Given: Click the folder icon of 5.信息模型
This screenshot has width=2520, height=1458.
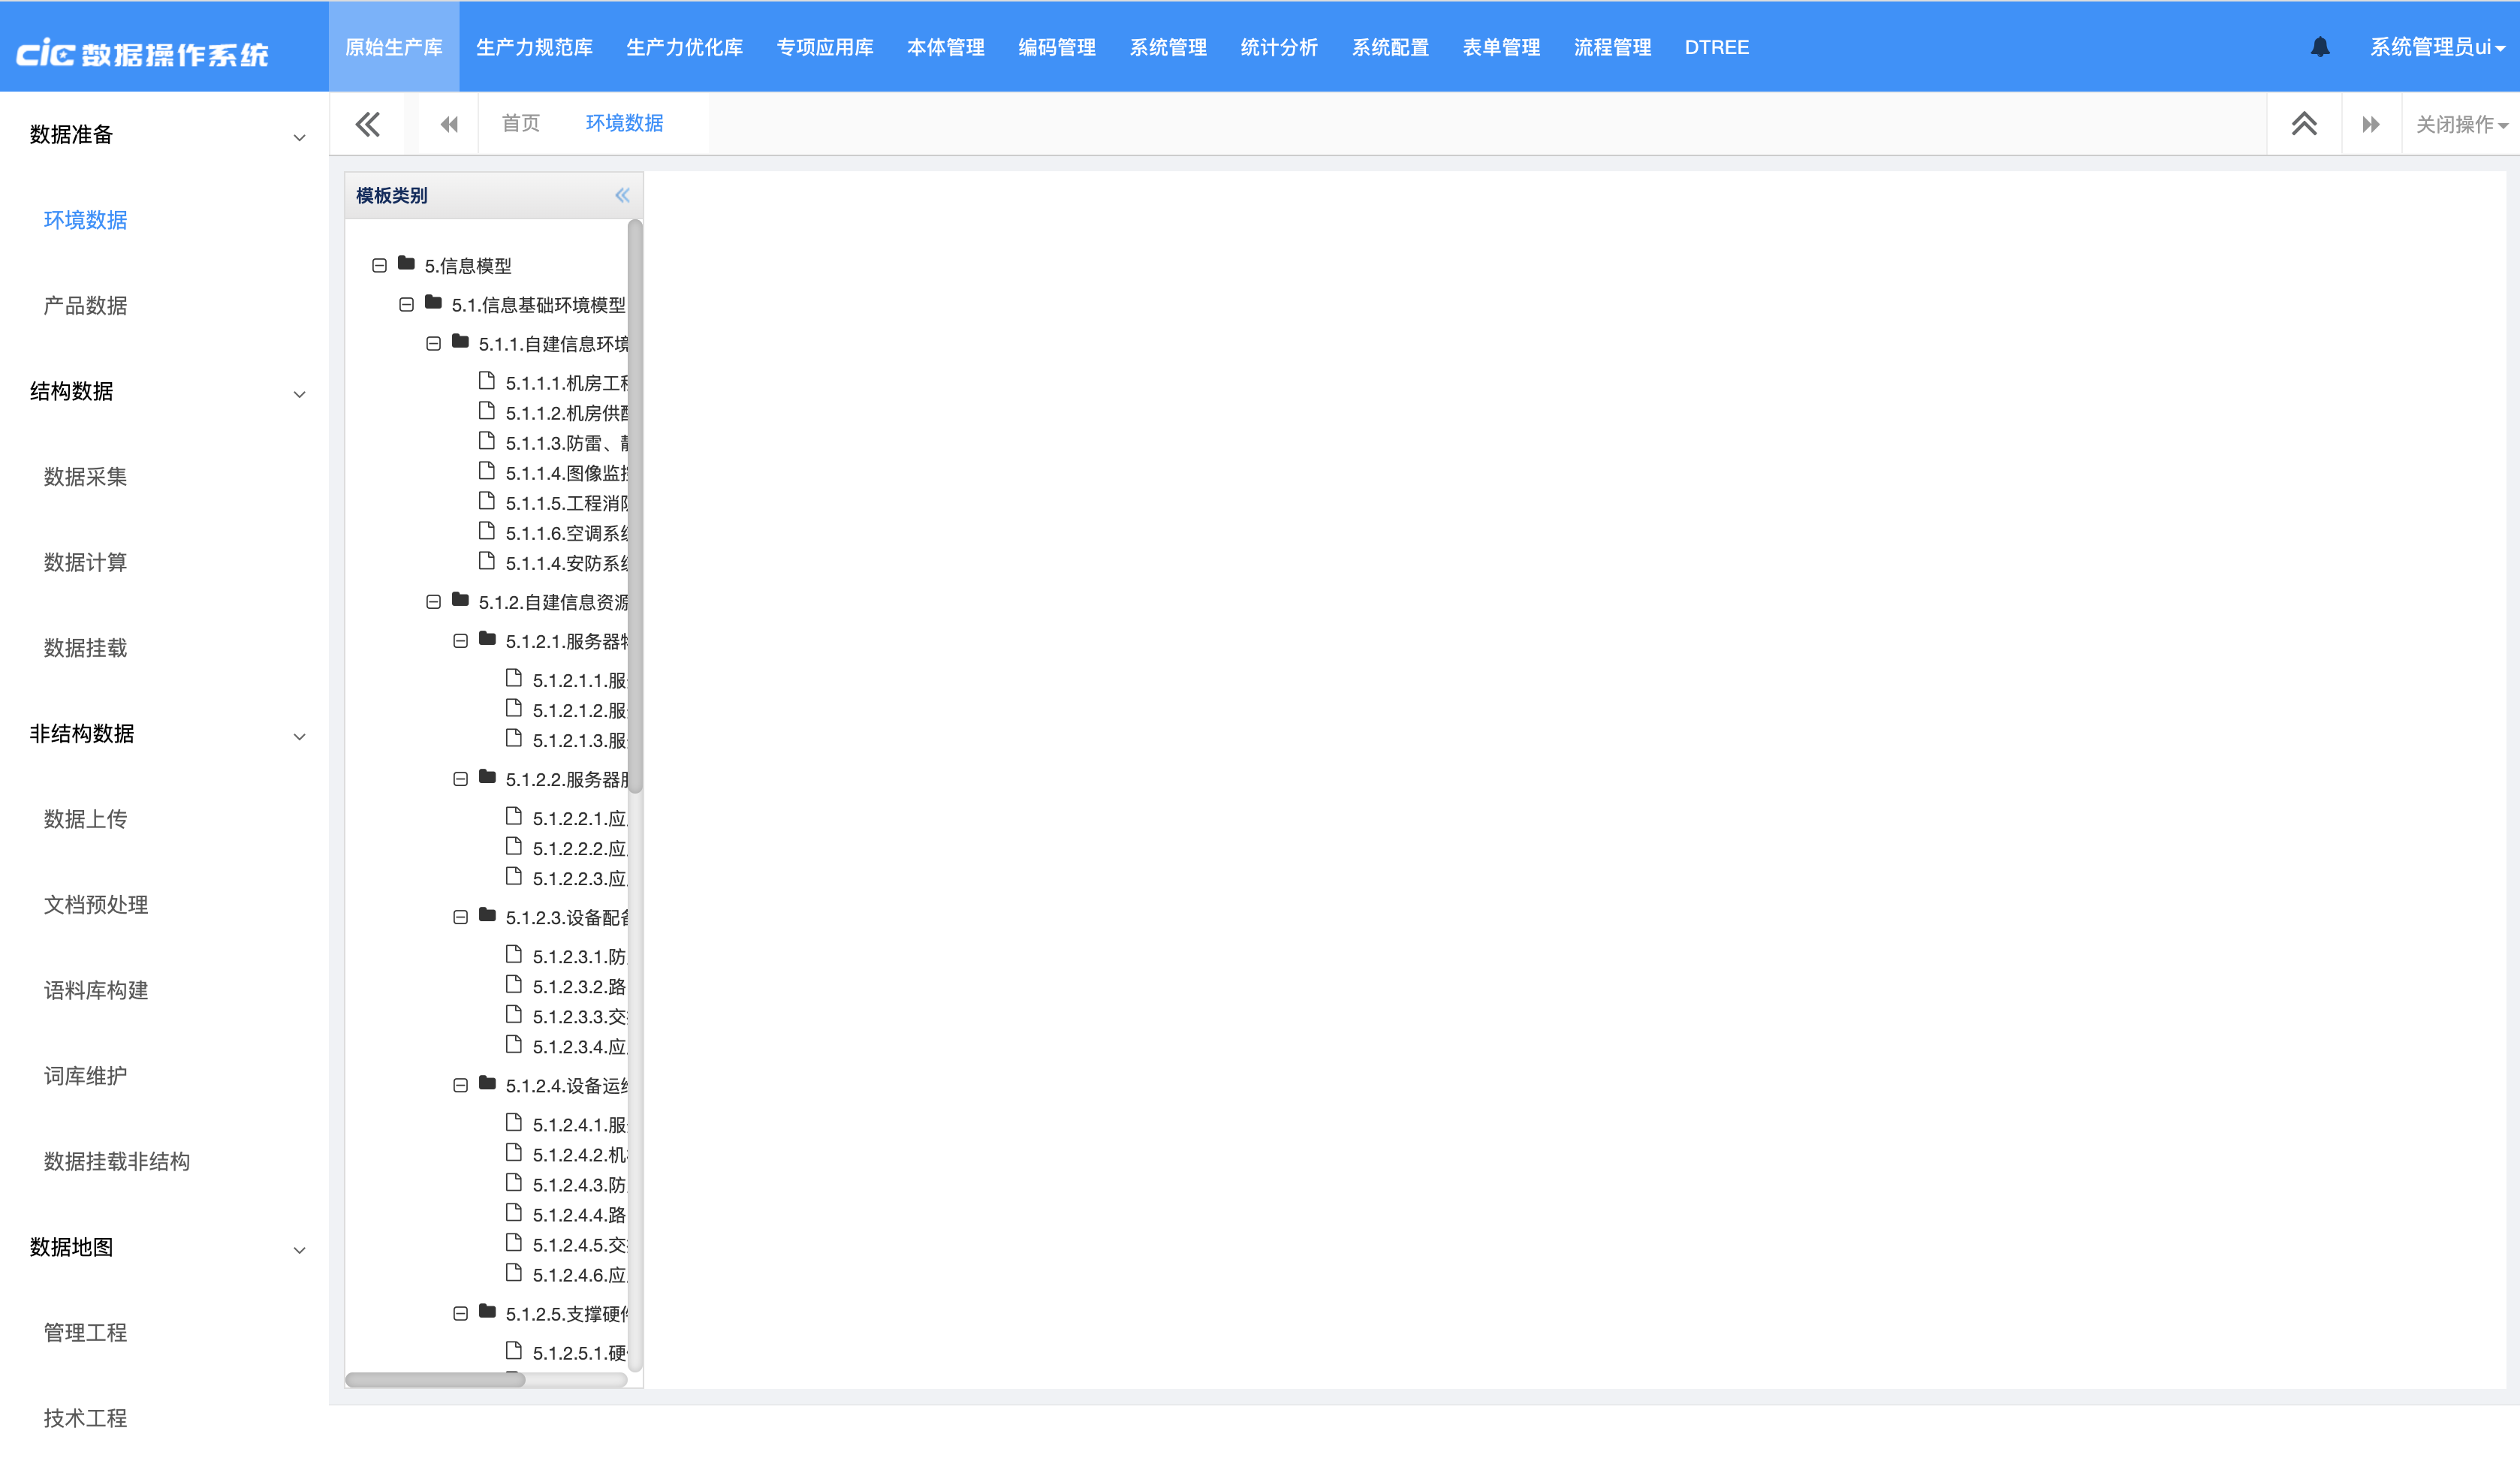Looking at the screenshot, I should pos(406,264).
